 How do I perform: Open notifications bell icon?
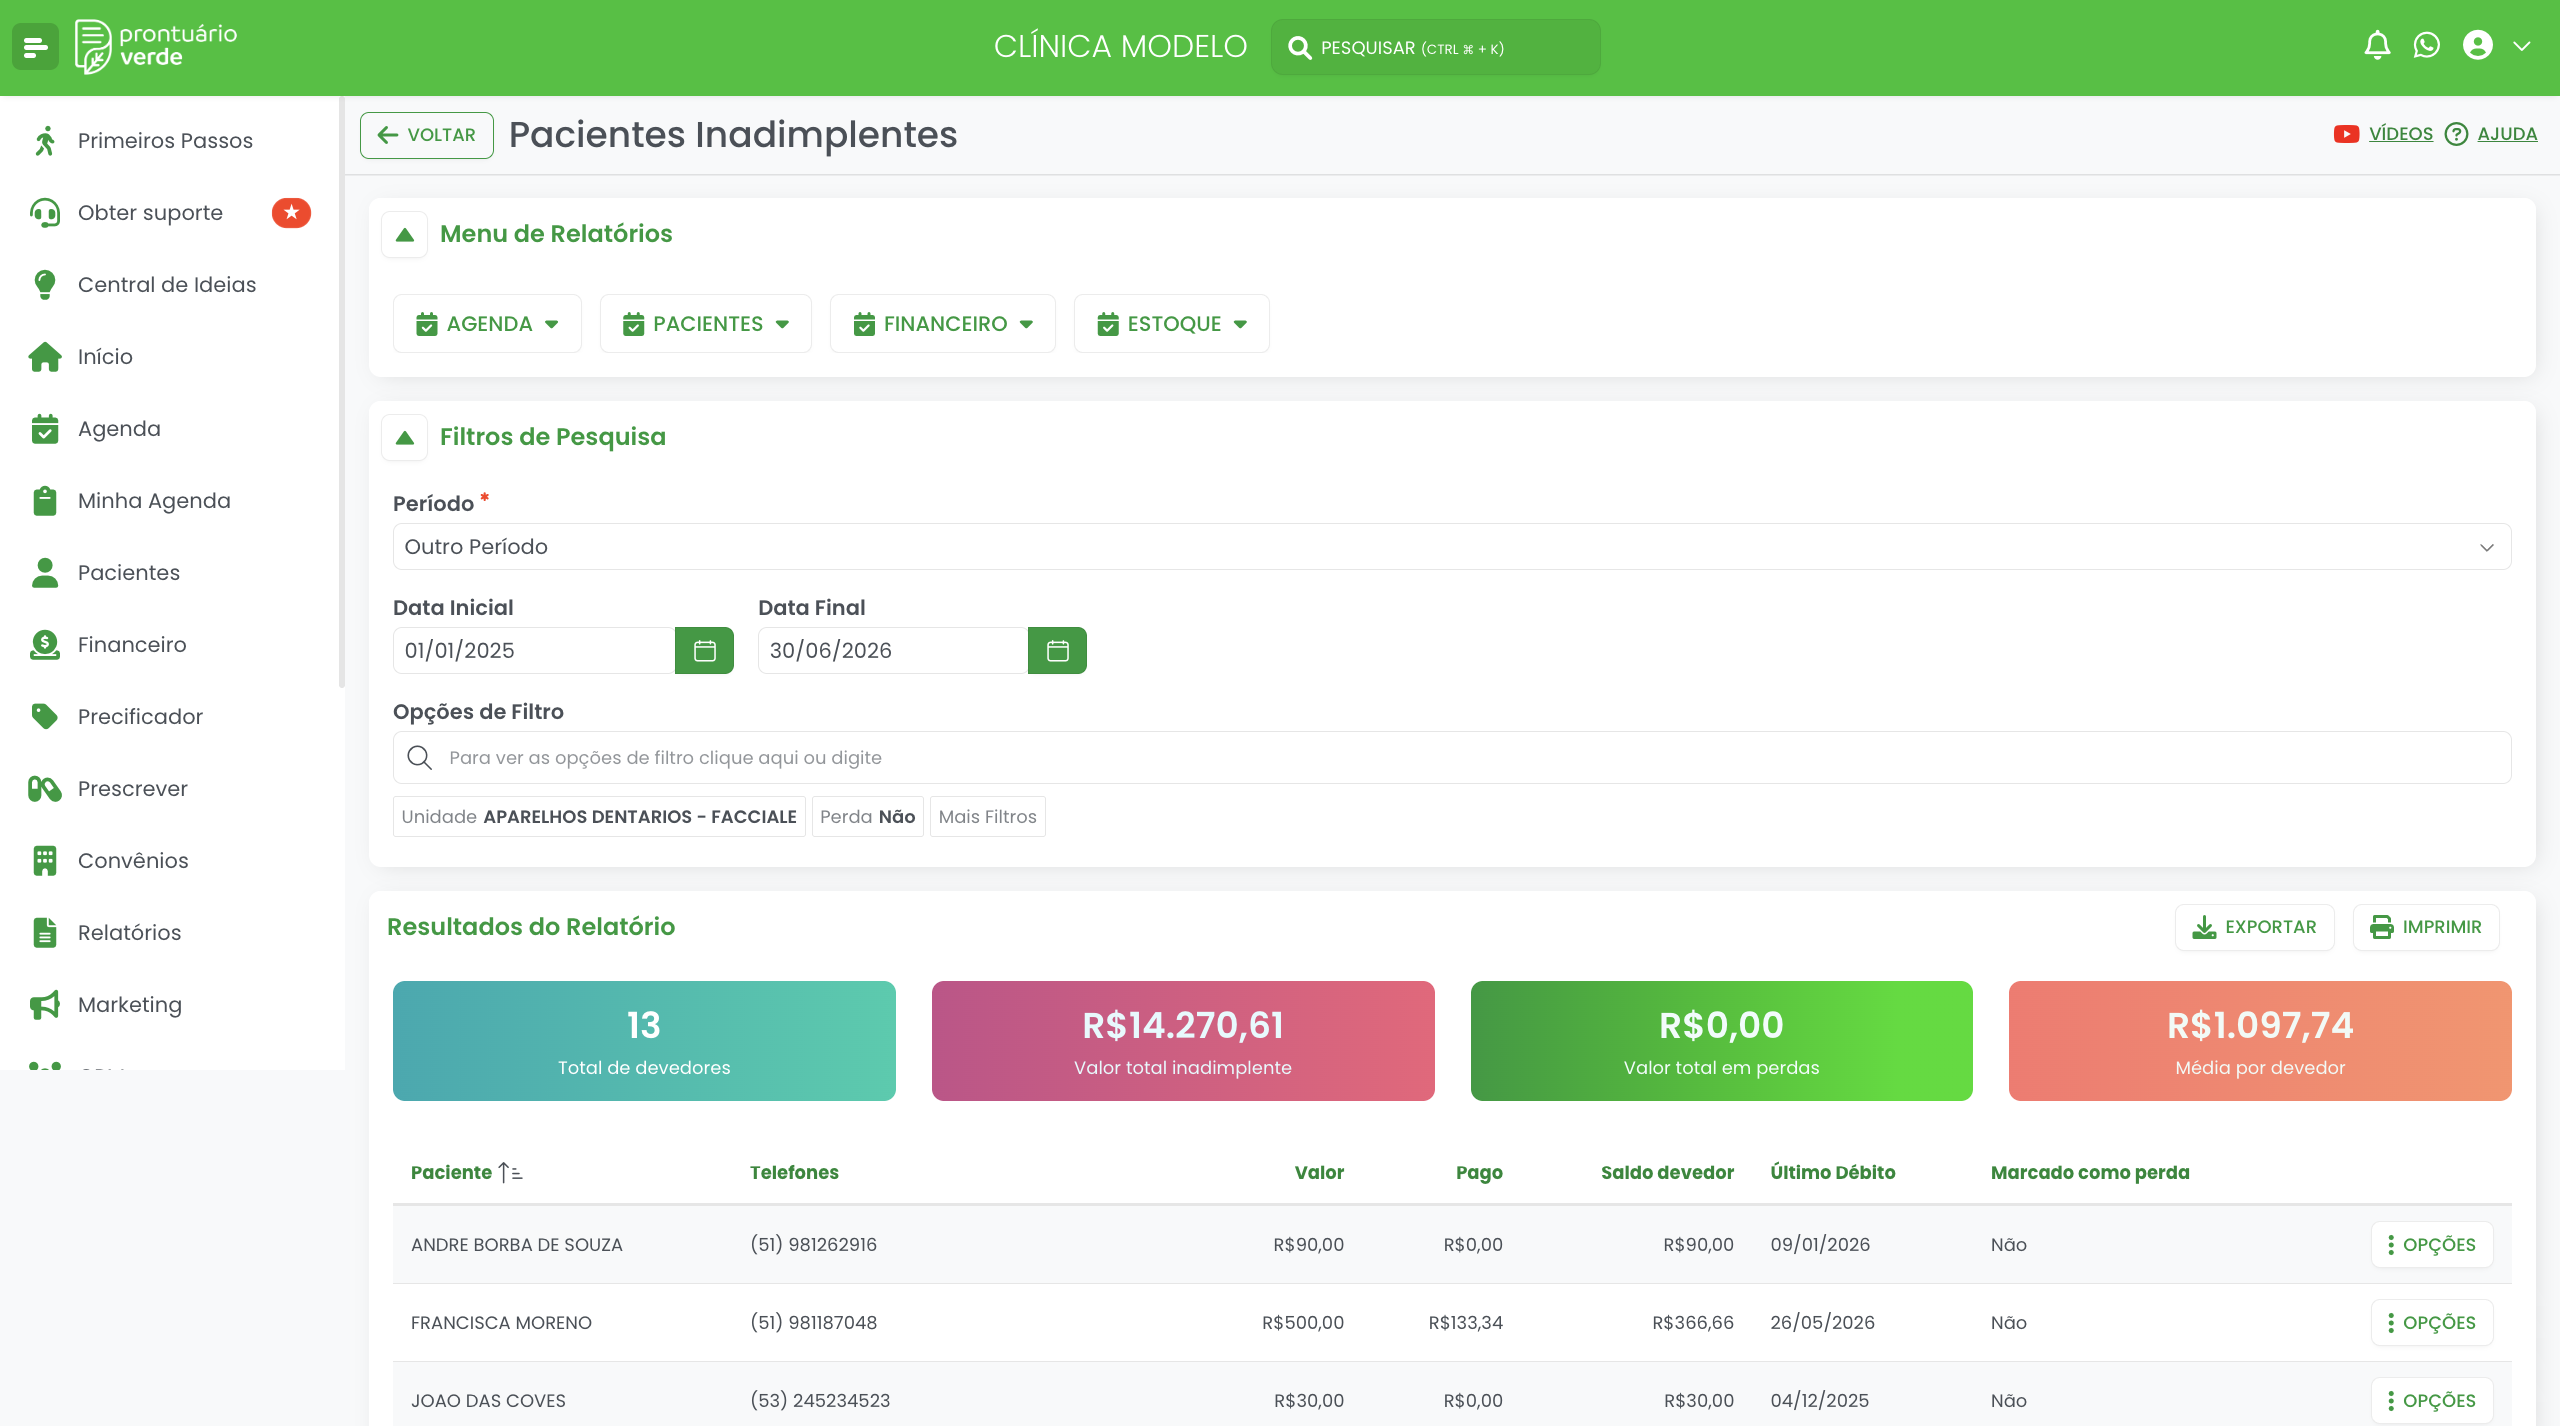point(2377,46)
